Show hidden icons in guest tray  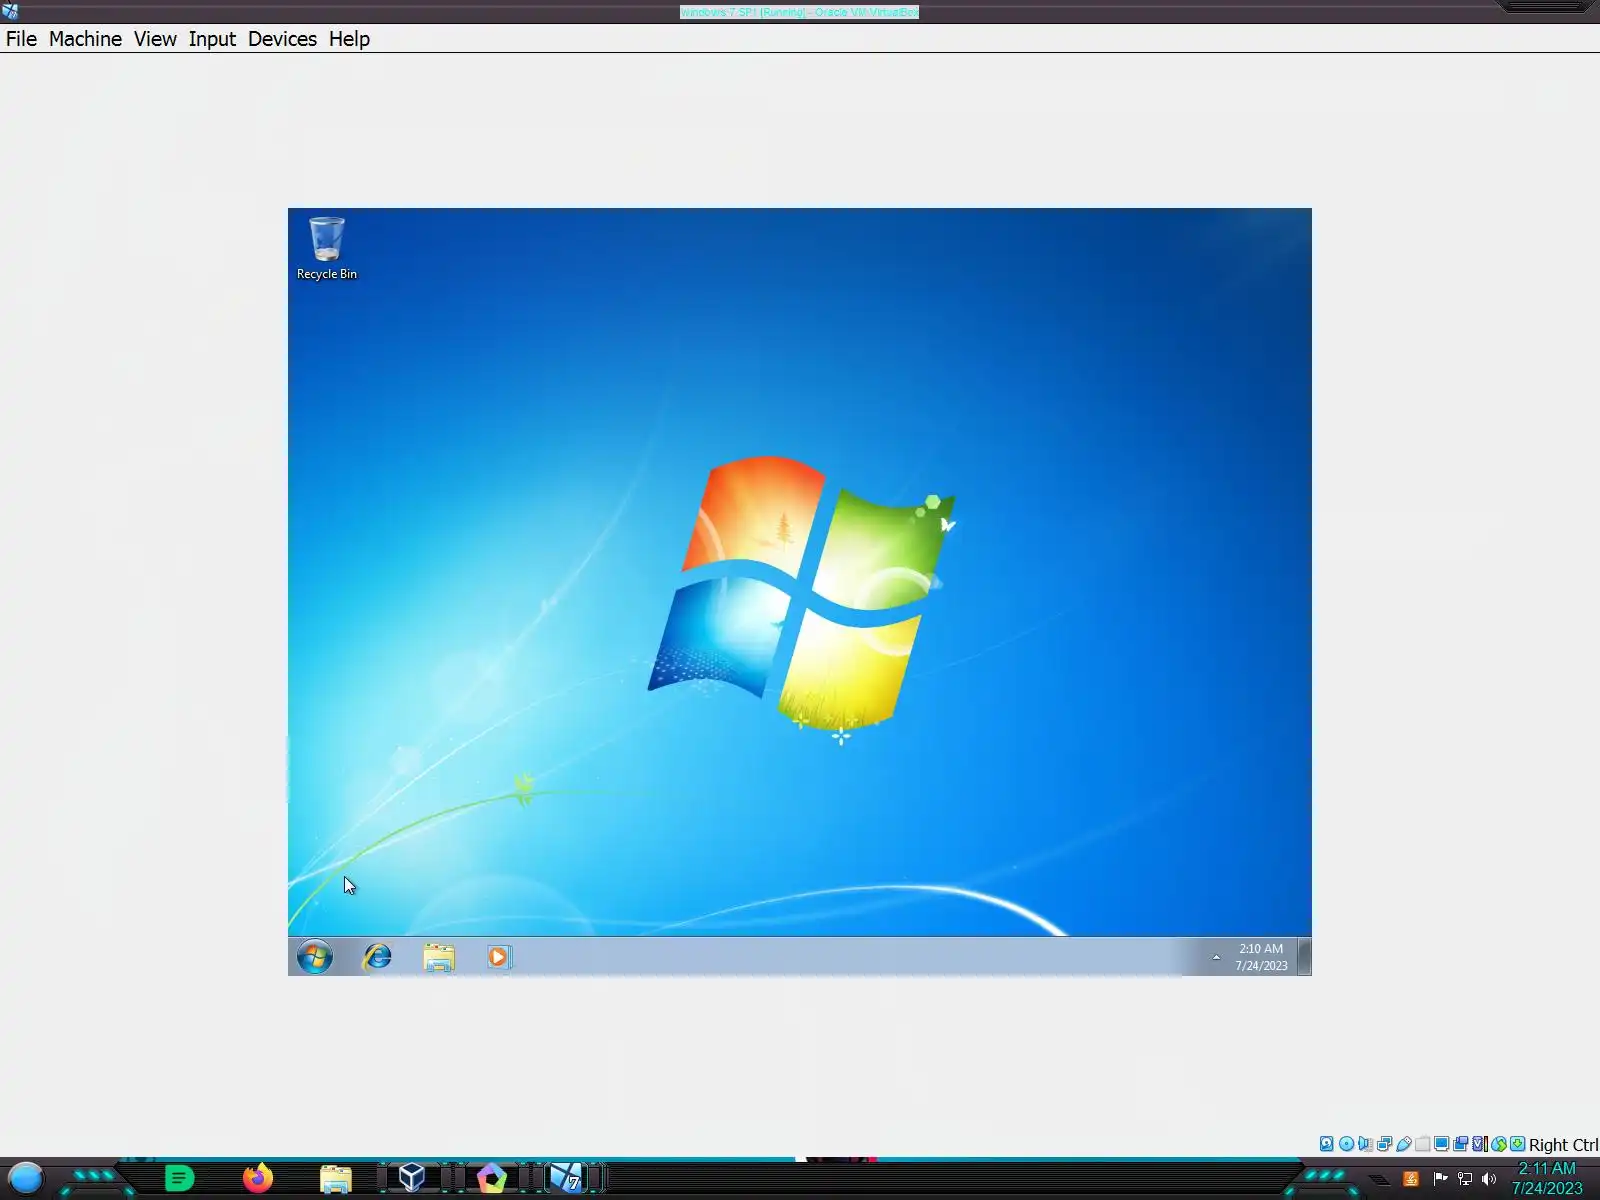pos(1216,957)
